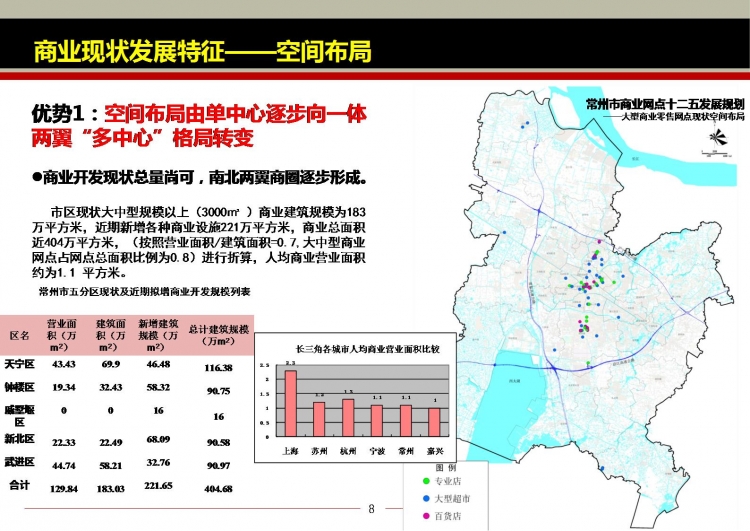Select the 钟楼区 row label
The height and width of the screenshot is (531, 750).
(x=20, y=387)
